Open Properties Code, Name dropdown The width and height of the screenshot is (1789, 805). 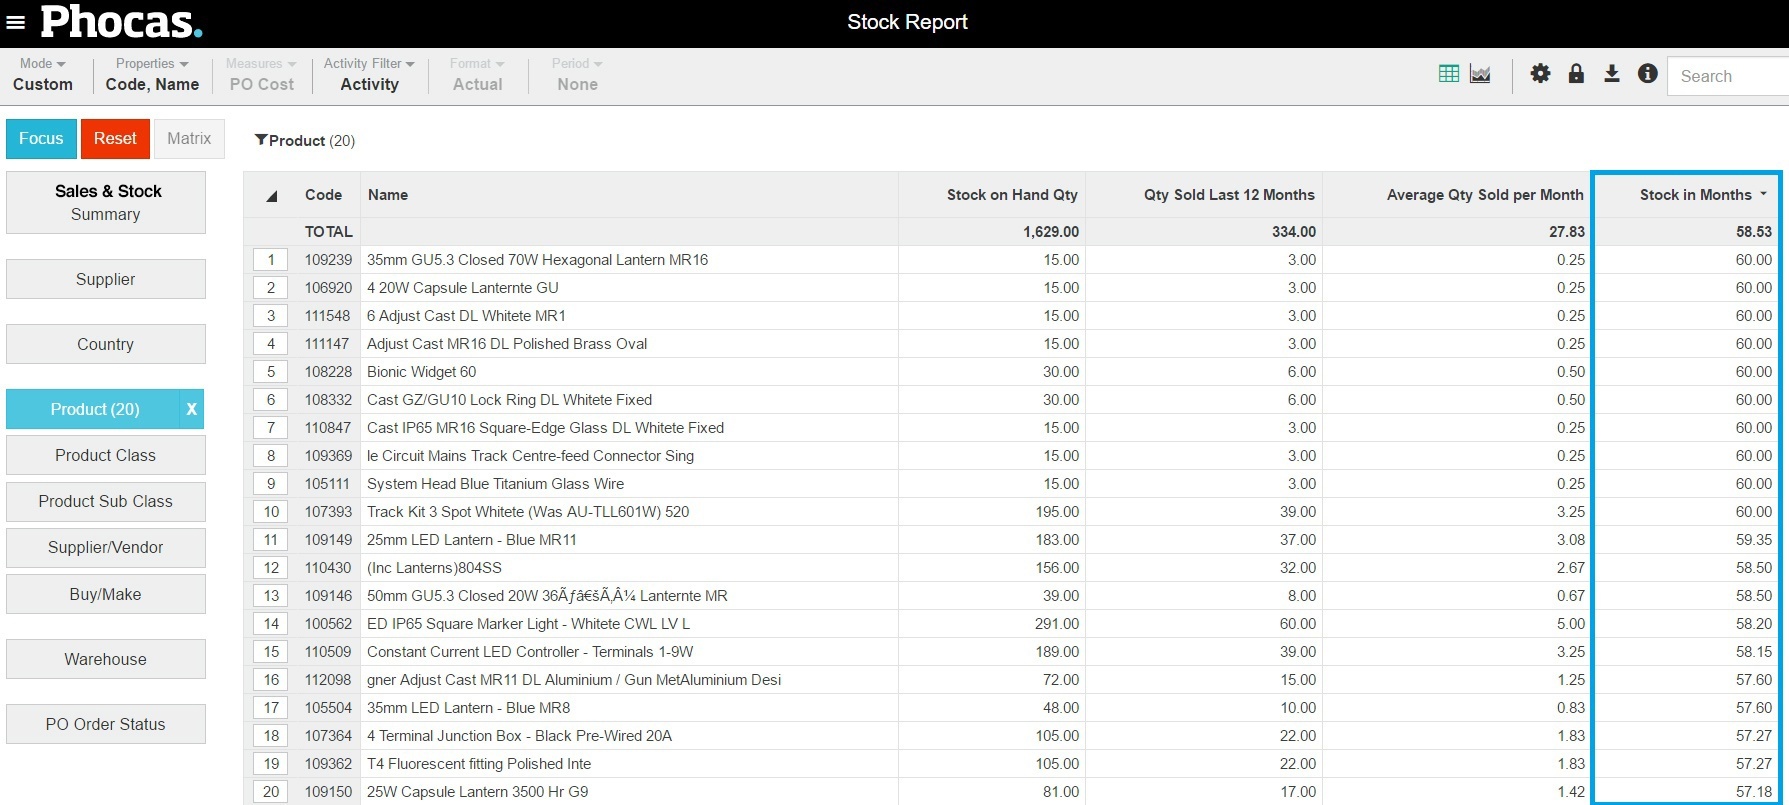pyautogui.click(x=152, y=75)
